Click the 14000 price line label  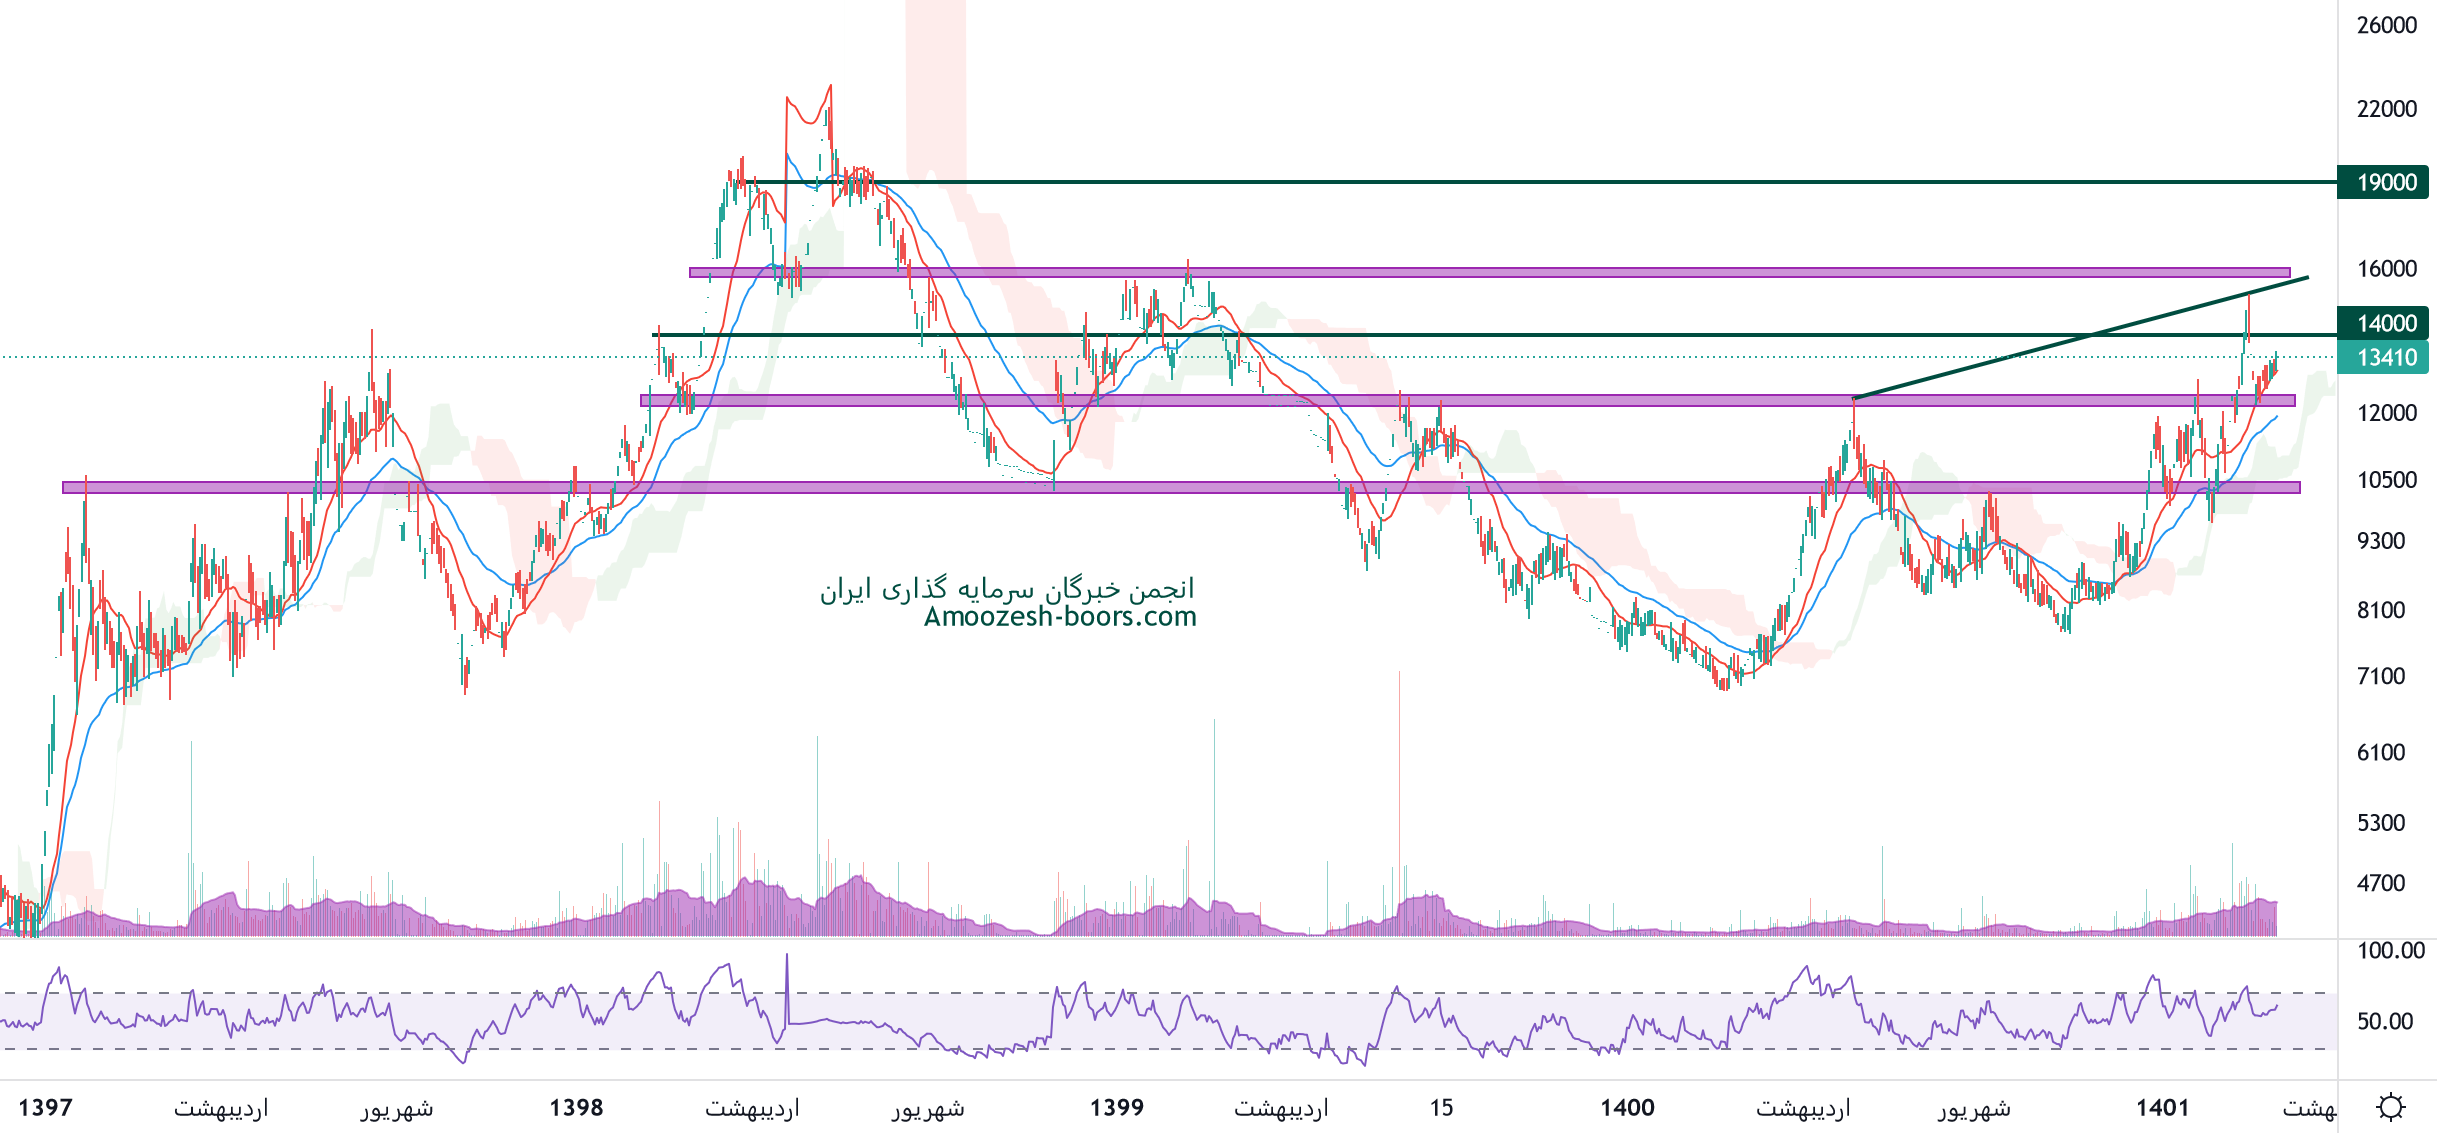[x=2385, y=323]
